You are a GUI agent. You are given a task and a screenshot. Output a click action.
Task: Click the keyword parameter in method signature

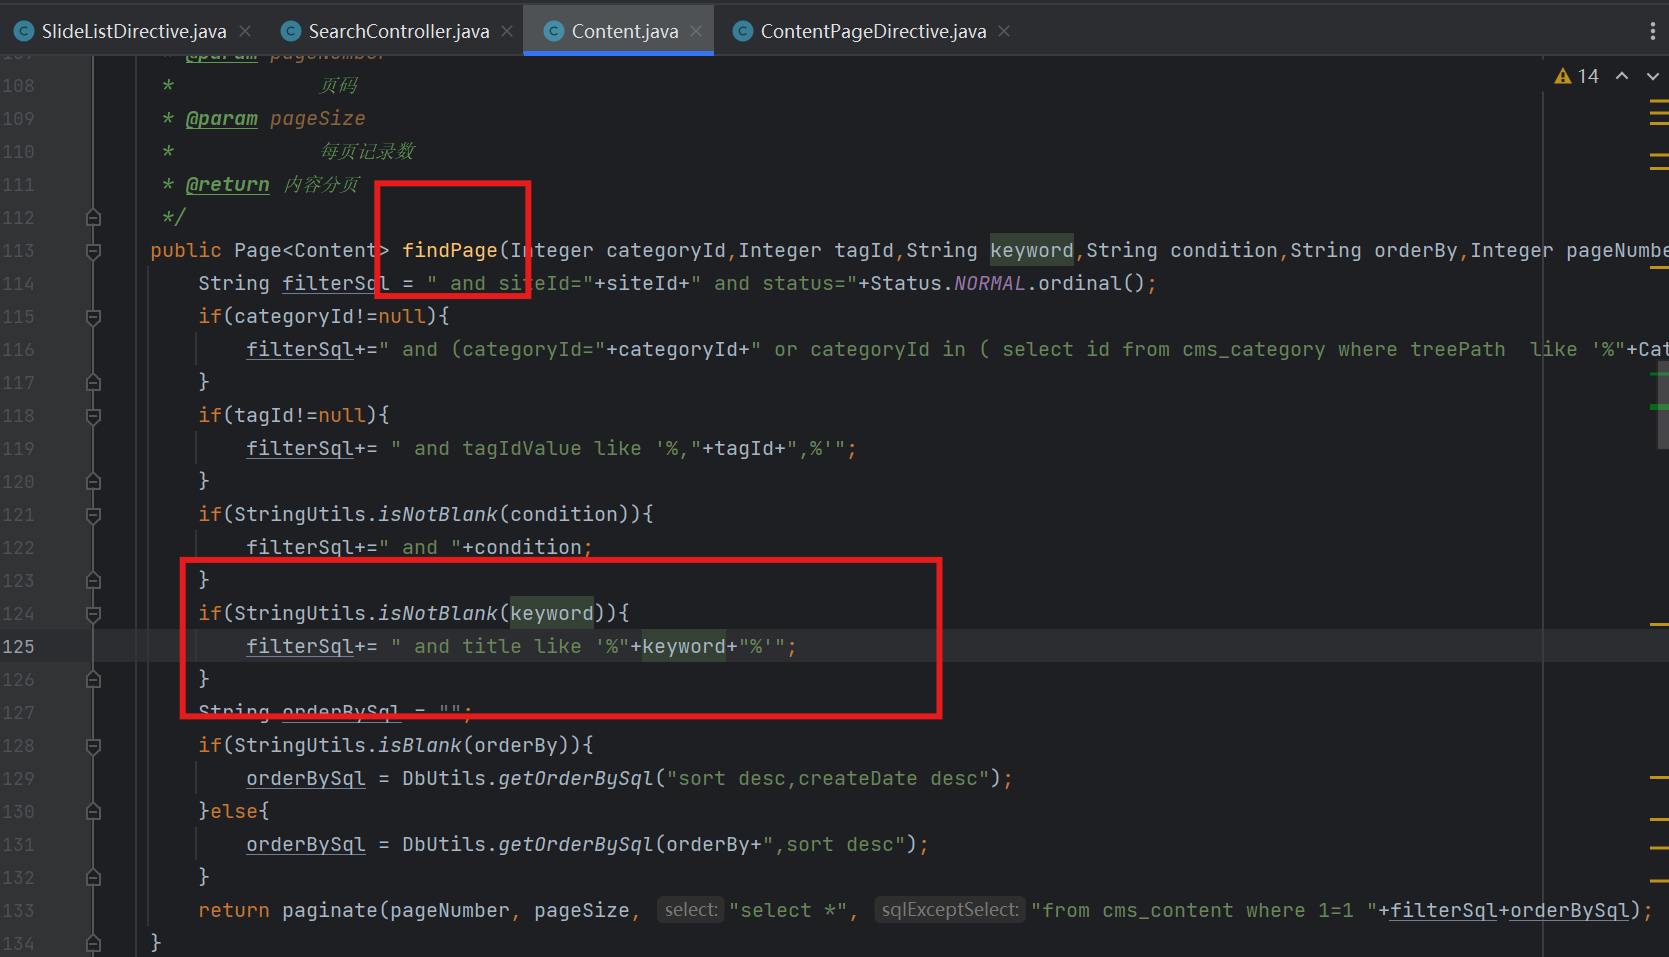click(1031, 251)
